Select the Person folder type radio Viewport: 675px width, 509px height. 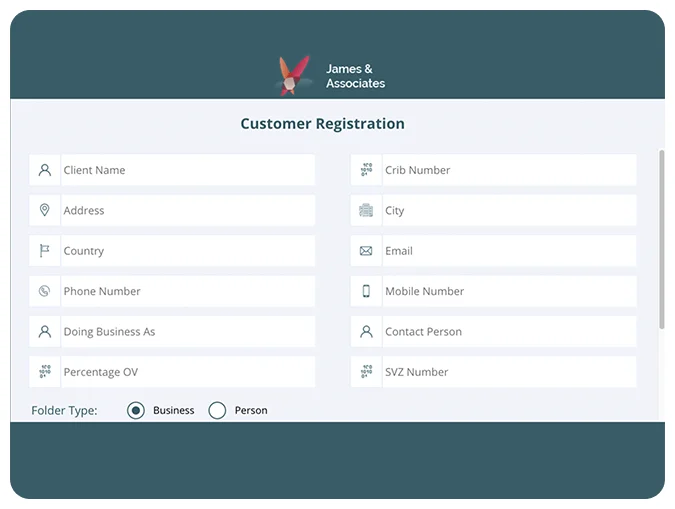[217, 410]
